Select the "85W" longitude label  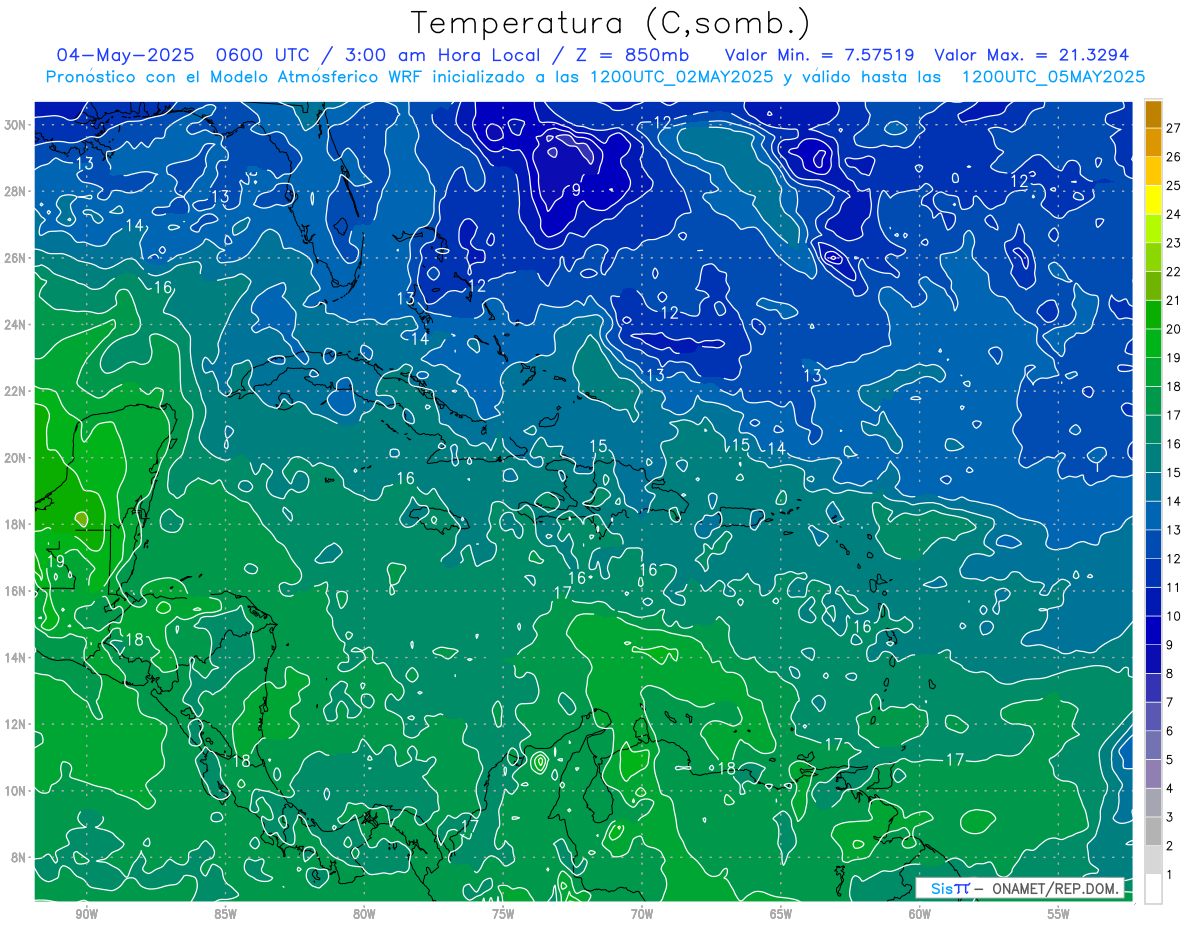(x=225, y=915)
